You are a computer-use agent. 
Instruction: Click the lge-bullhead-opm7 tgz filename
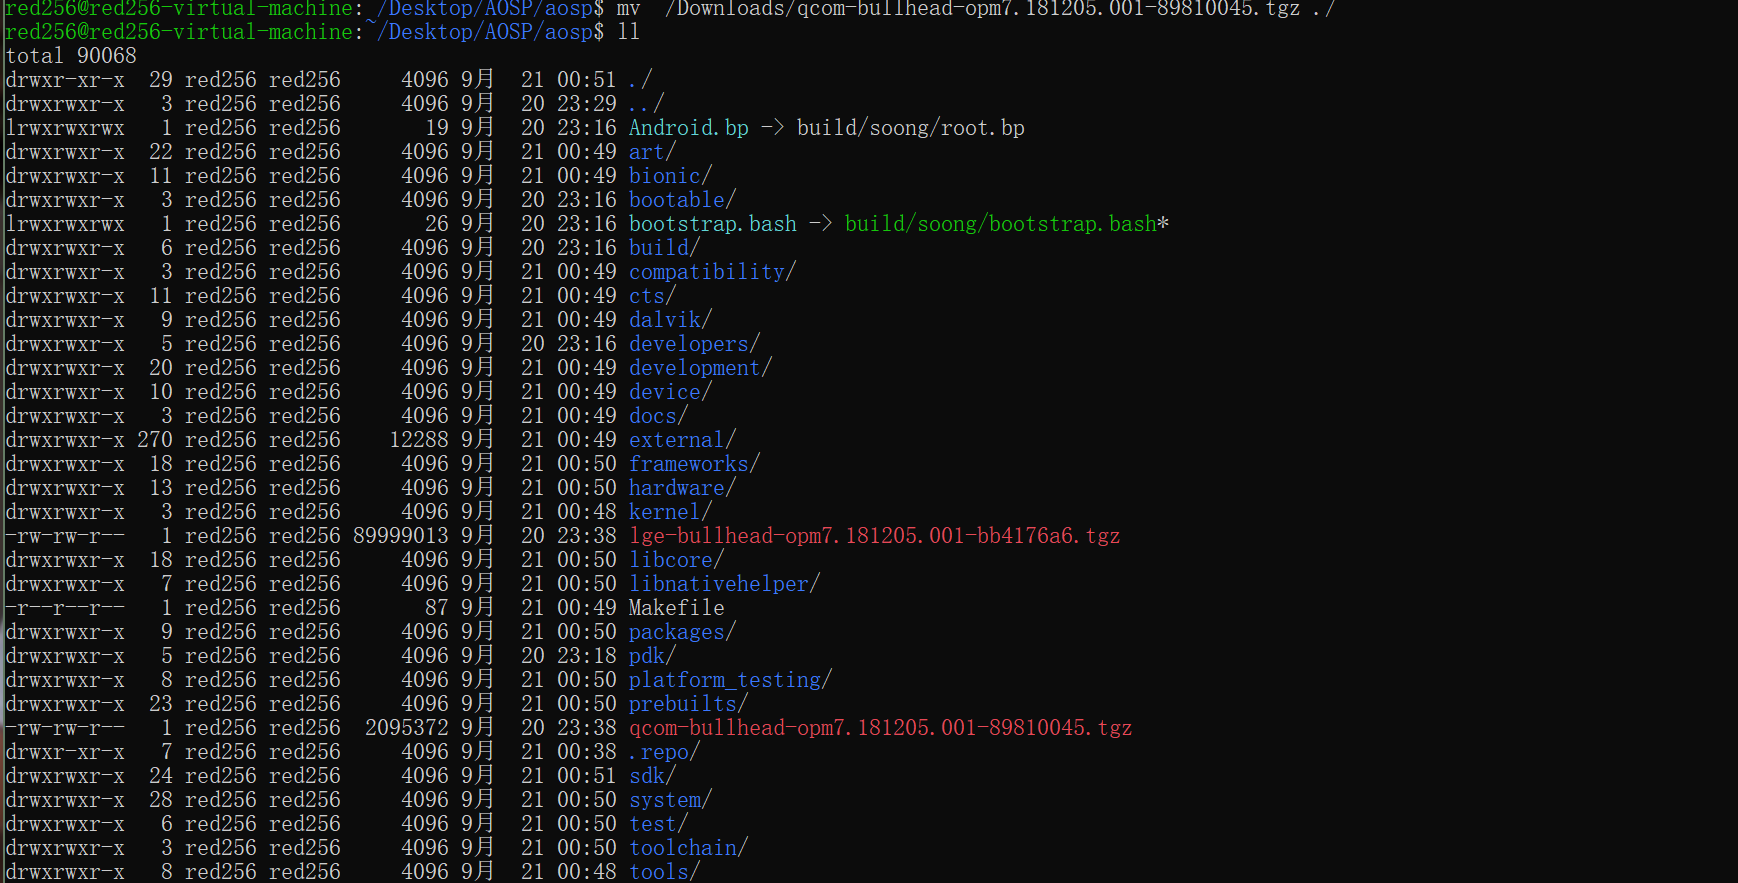click(875, 536)
